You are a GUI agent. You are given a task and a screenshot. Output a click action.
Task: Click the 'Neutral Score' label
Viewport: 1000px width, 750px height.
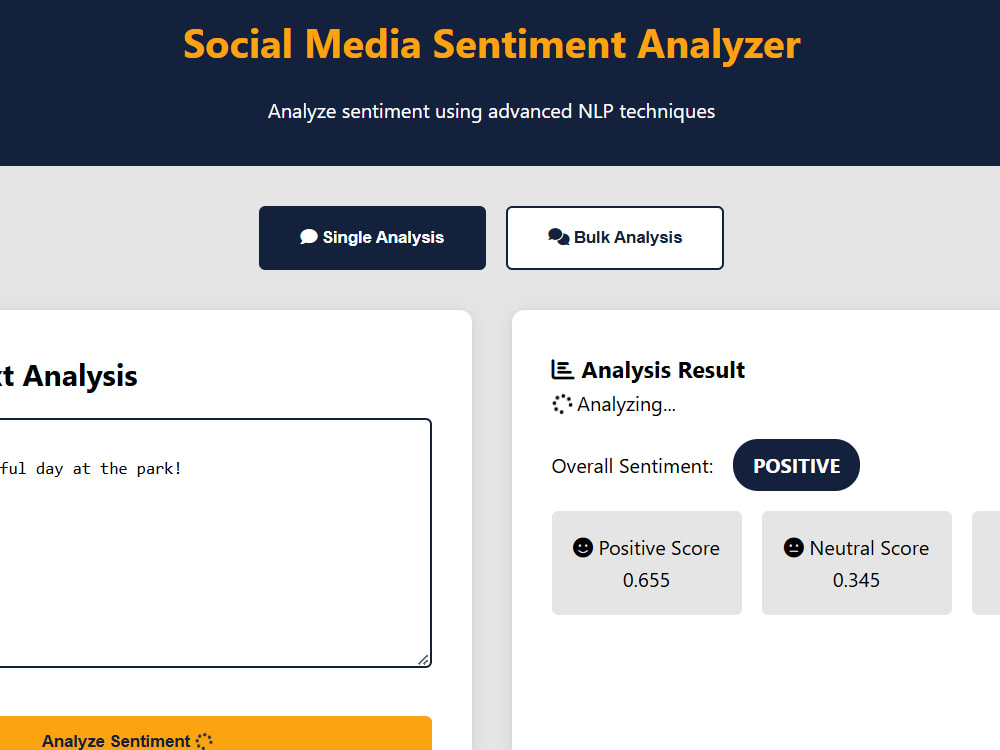[869, 548]
